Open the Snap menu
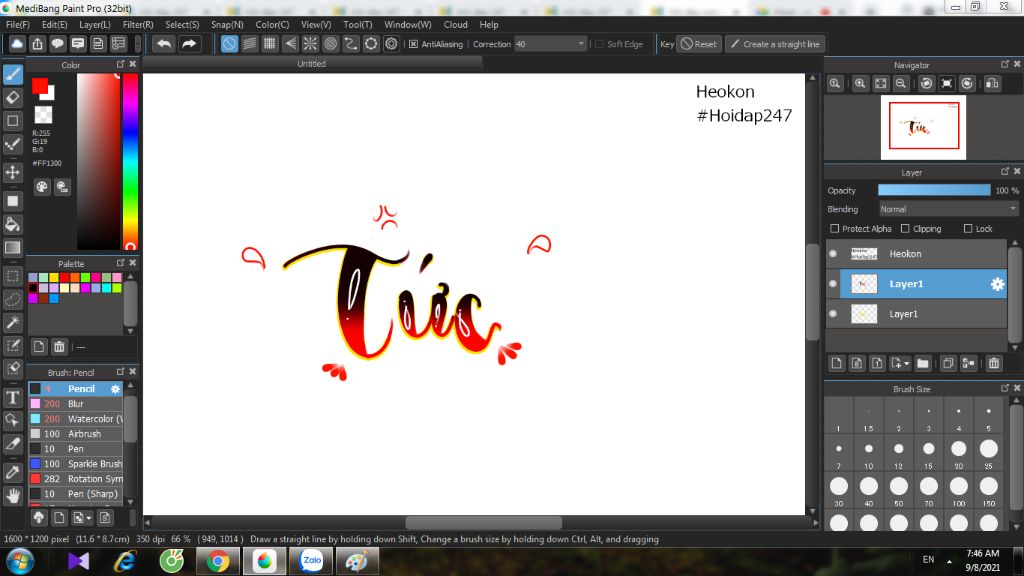1024x576 pixels. pos(227,24)
